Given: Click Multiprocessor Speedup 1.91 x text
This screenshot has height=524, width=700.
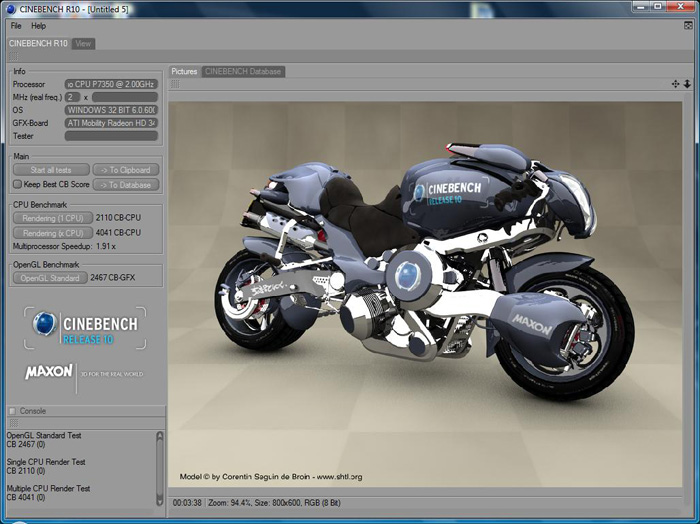Looking at the screenshot, I should [x=64, y=246].
